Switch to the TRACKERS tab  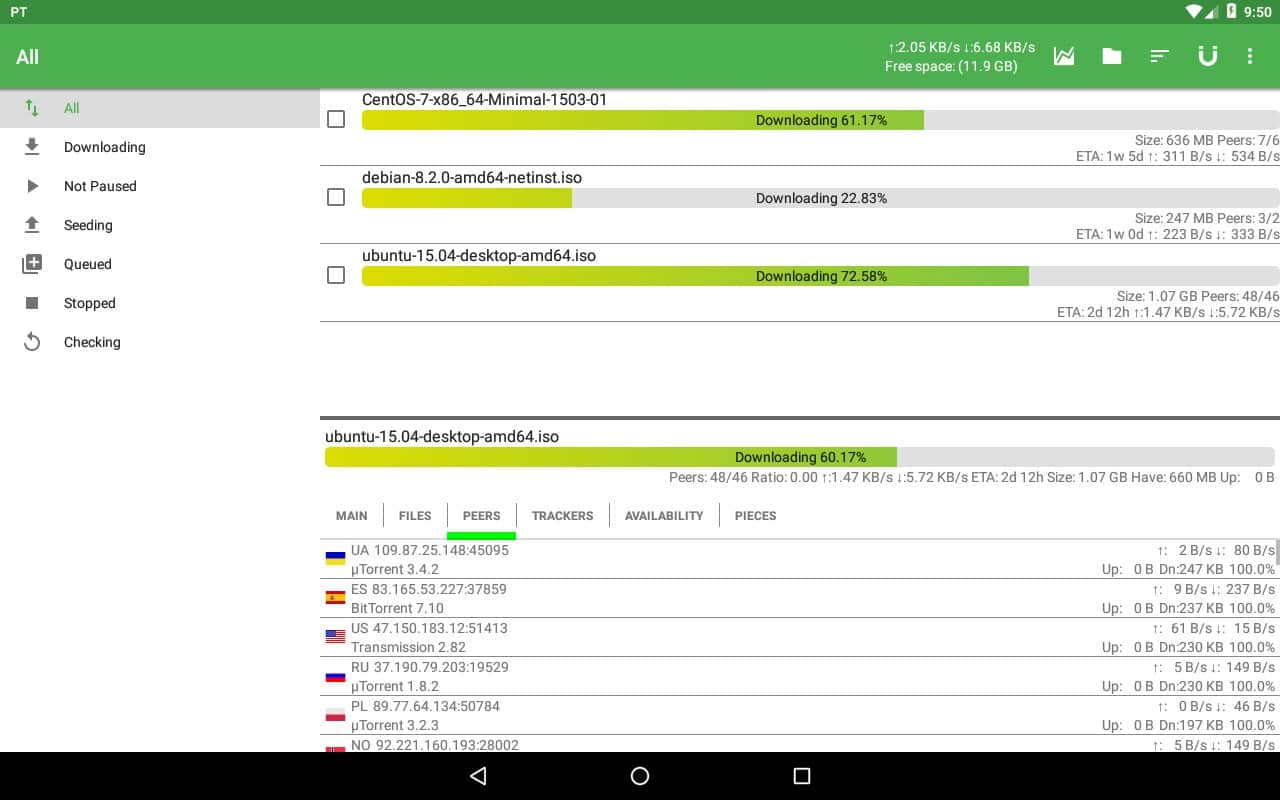[562, 516]
